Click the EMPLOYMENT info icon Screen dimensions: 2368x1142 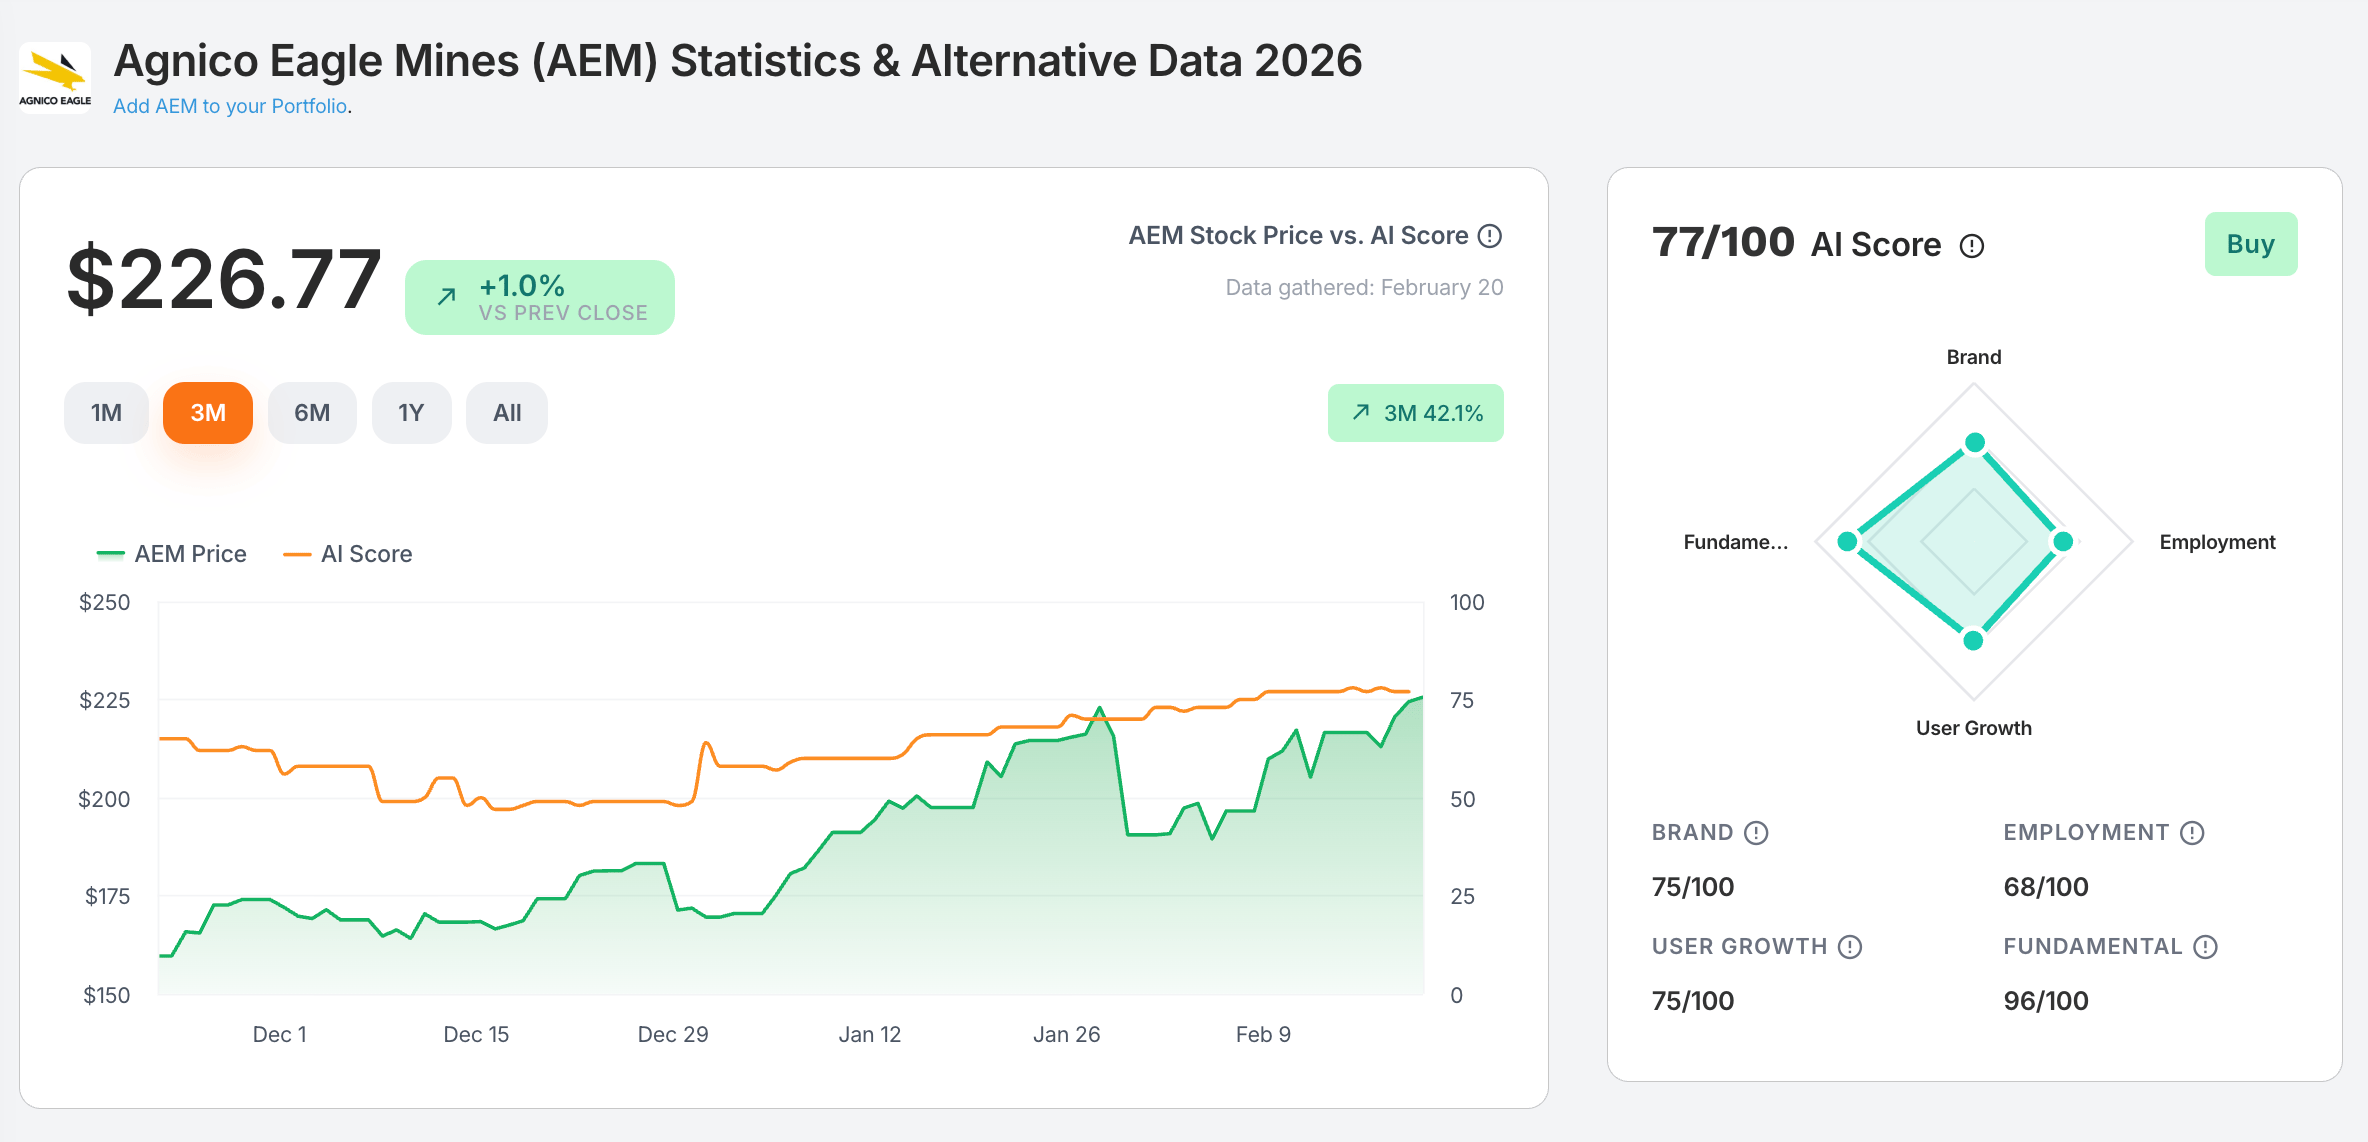[x=2192, y=833]
